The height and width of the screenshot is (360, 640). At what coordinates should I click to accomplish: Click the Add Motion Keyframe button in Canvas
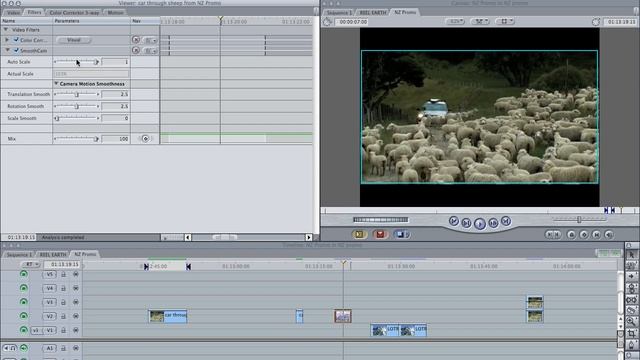pos(584,234)
